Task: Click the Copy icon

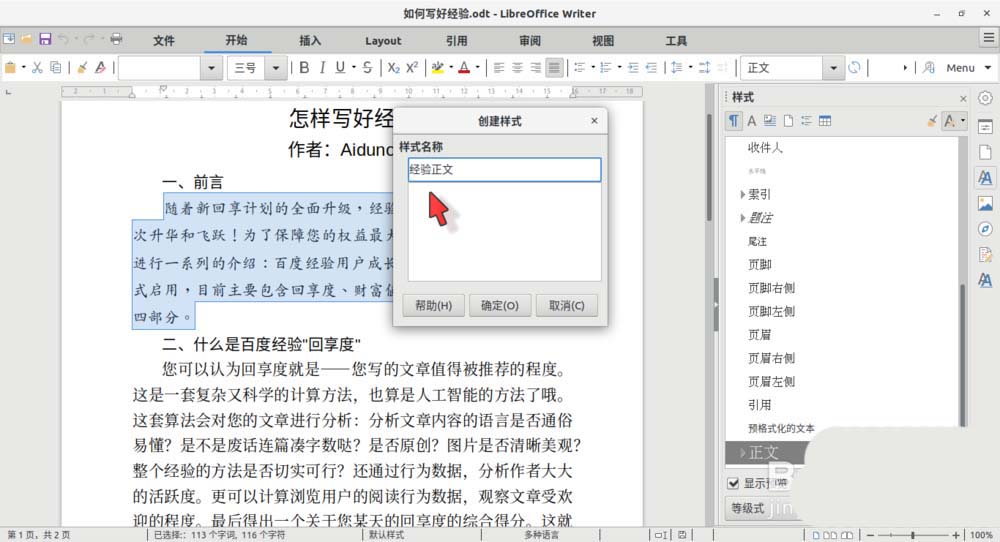Action: point(55,68)
